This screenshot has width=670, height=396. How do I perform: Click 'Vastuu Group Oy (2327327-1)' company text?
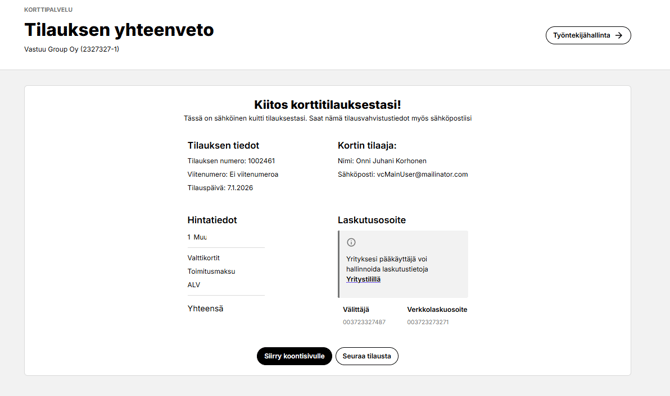(x=72, y=50)
